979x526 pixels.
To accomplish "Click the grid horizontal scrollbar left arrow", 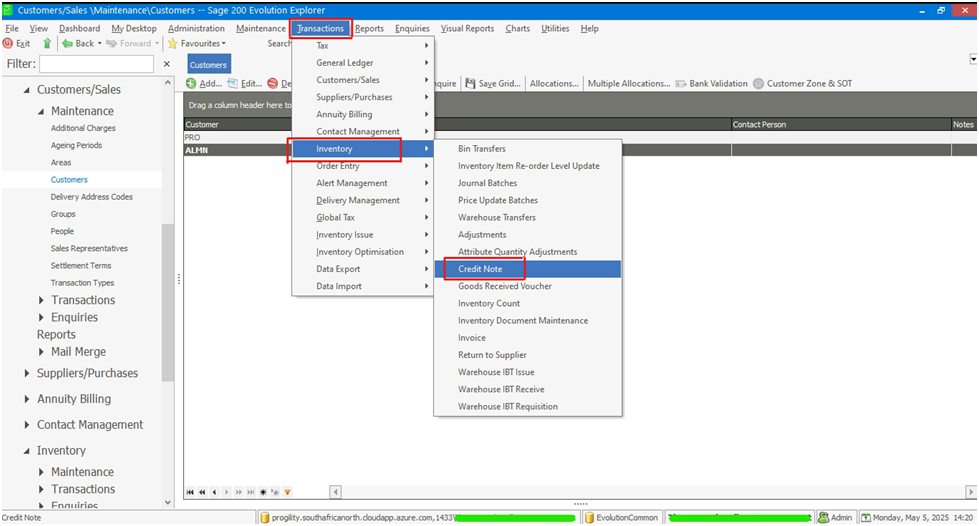I will [335, 492].
